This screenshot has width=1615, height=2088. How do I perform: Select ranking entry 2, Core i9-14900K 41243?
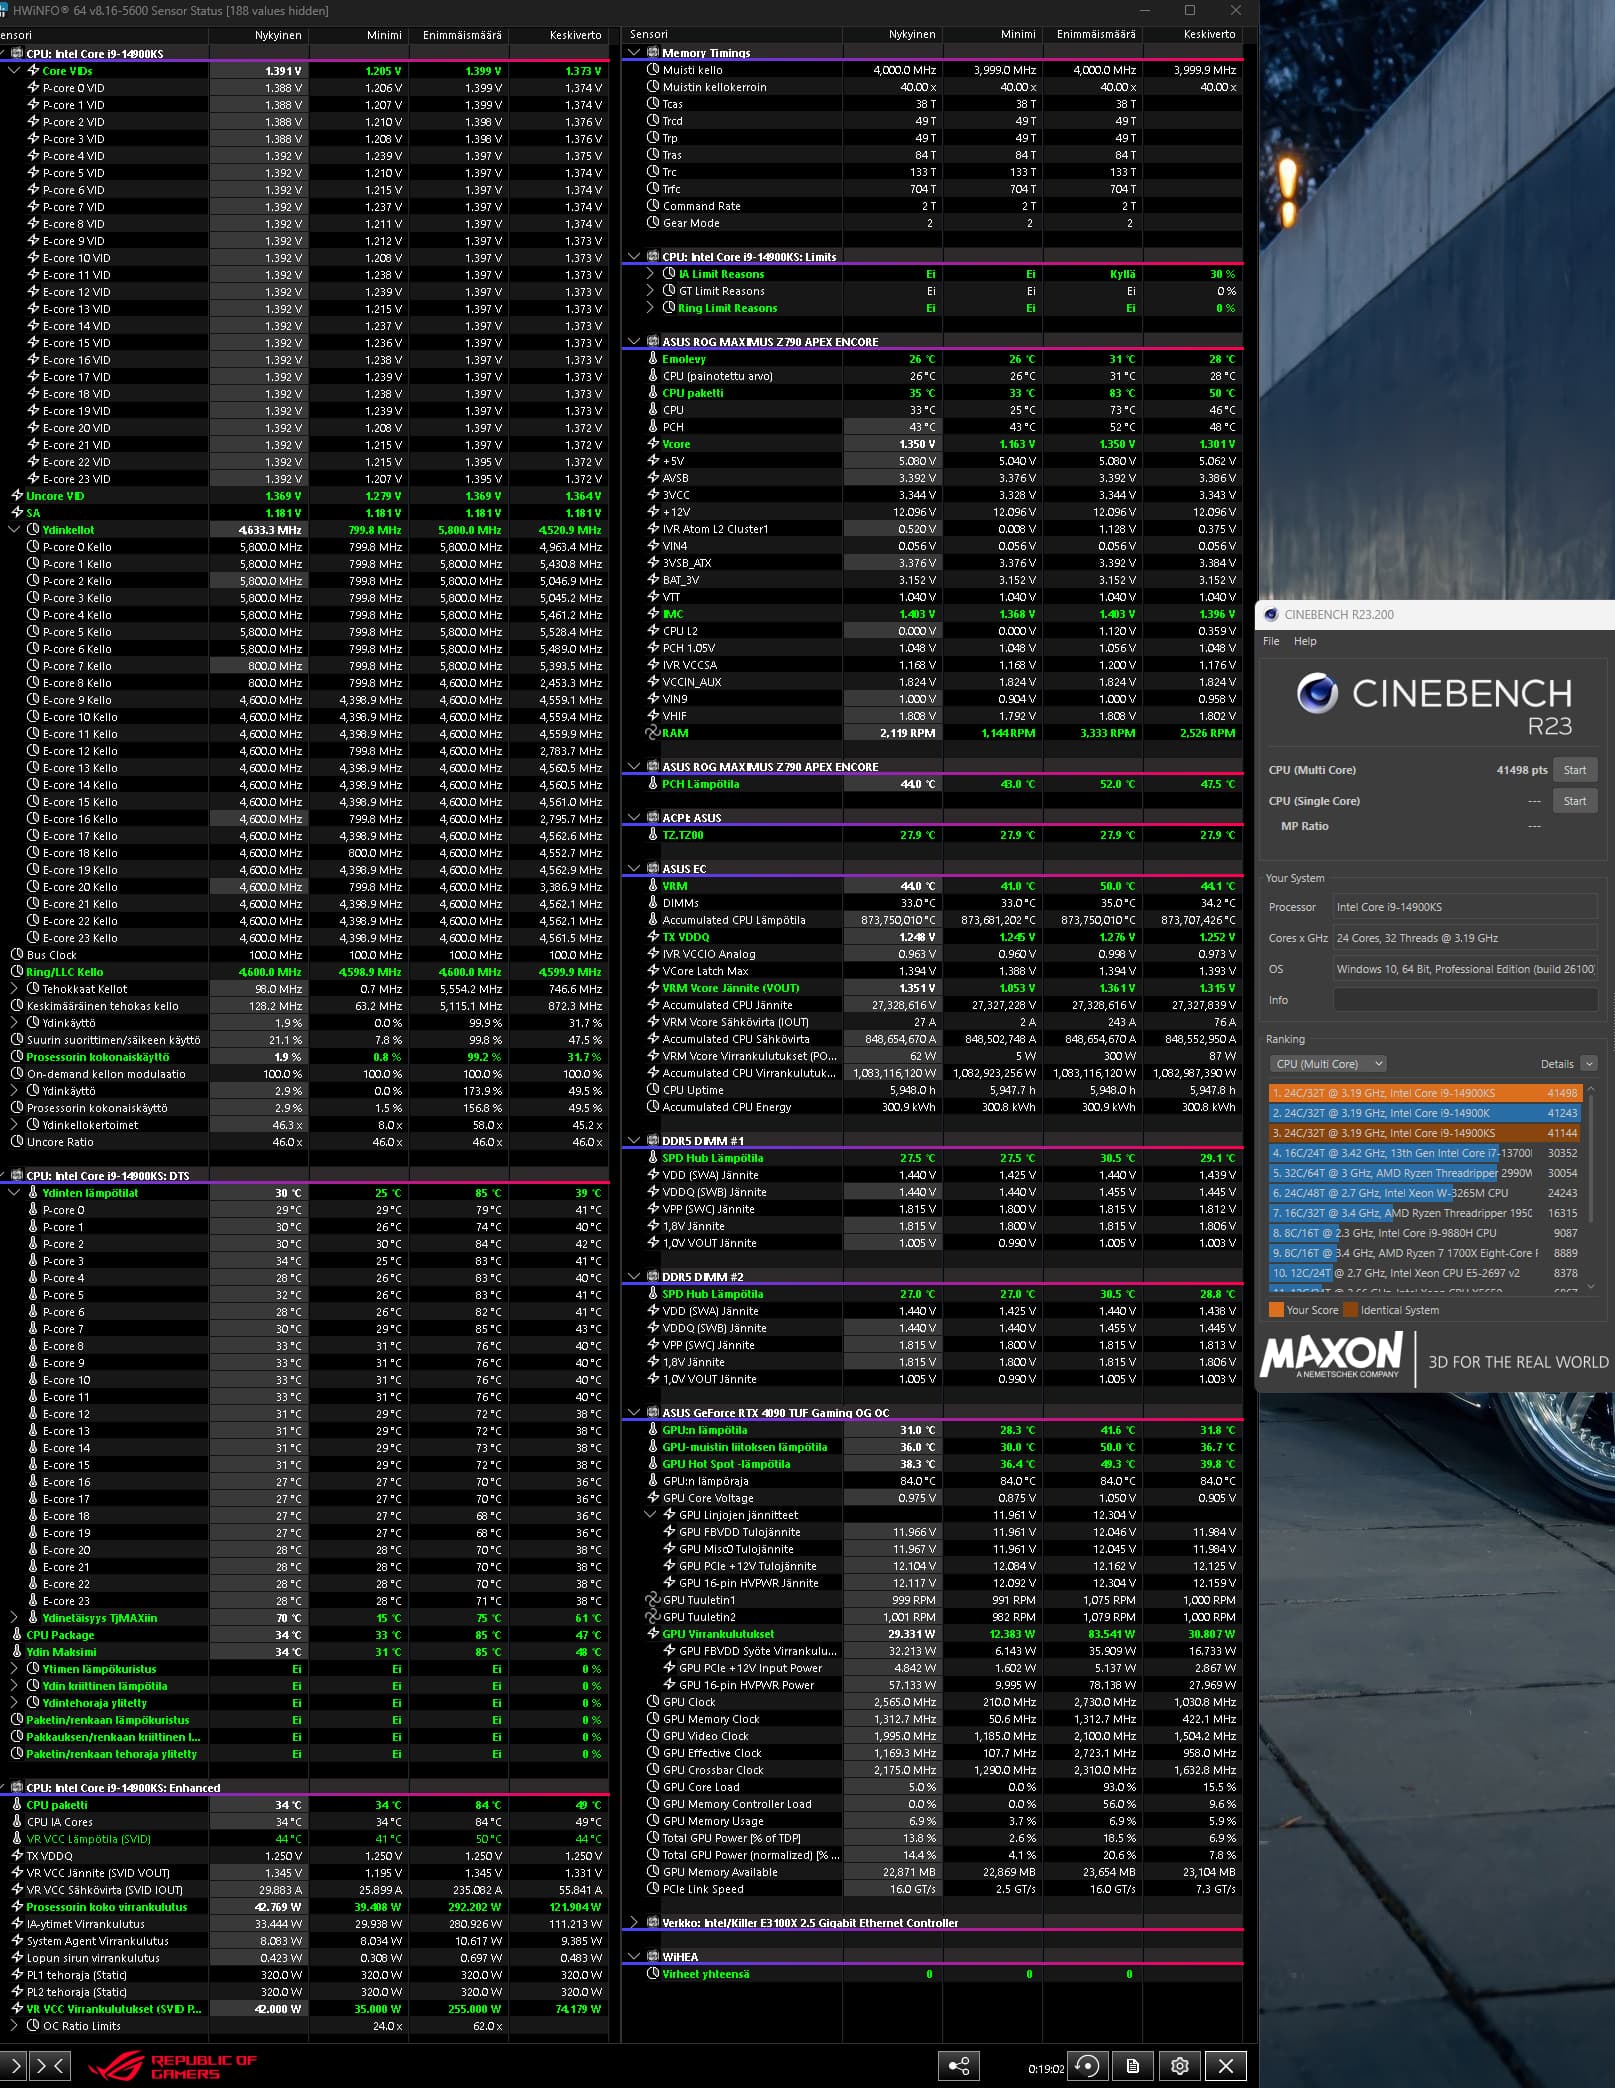point(1425,1113)
